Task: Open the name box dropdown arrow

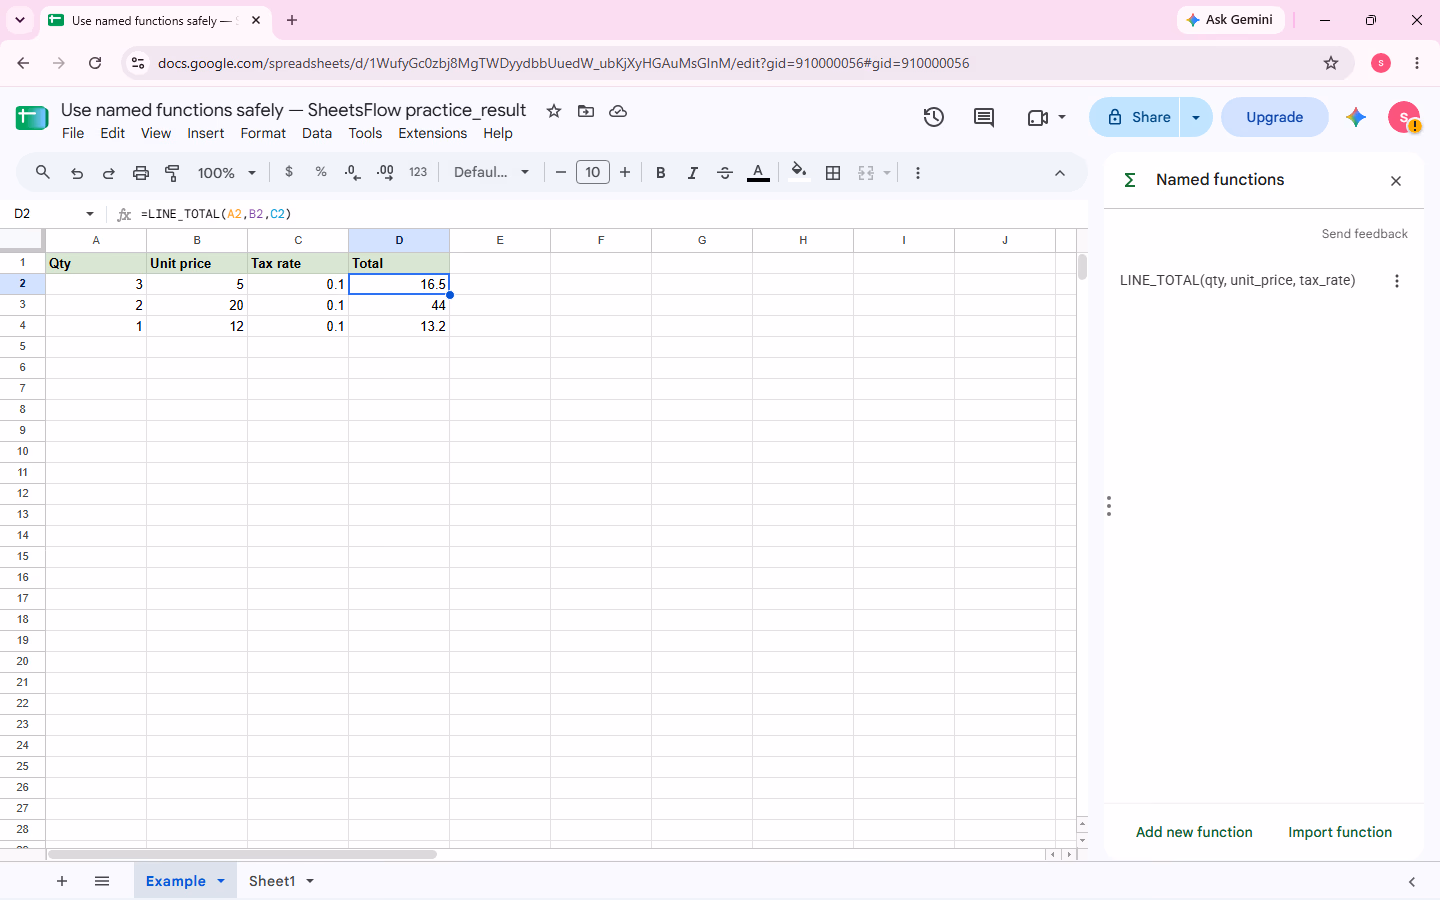Action: (x=90, y=214)
